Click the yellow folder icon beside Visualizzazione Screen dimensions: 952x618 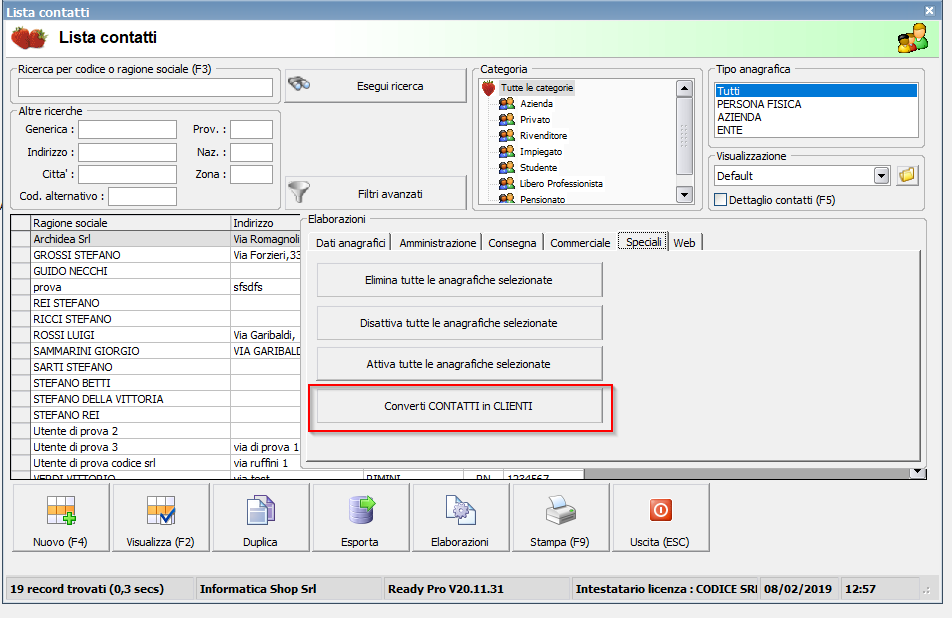point(907,175)
